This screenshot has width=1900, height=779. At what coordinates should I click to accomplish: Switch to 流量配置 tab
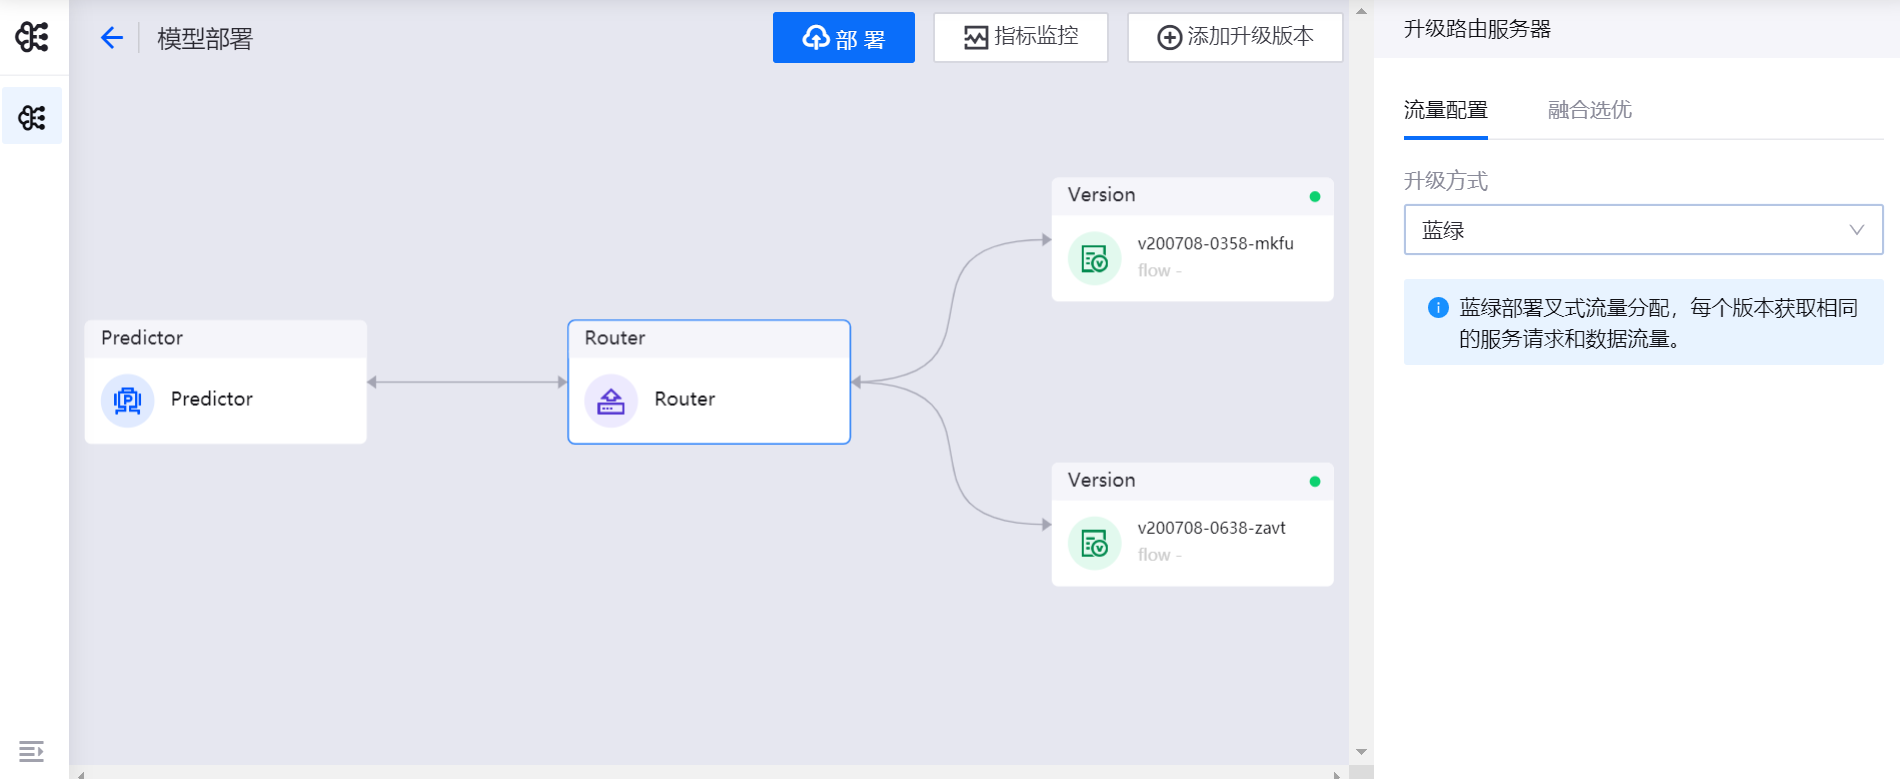pyautogui.click(x=1445, y=110)
